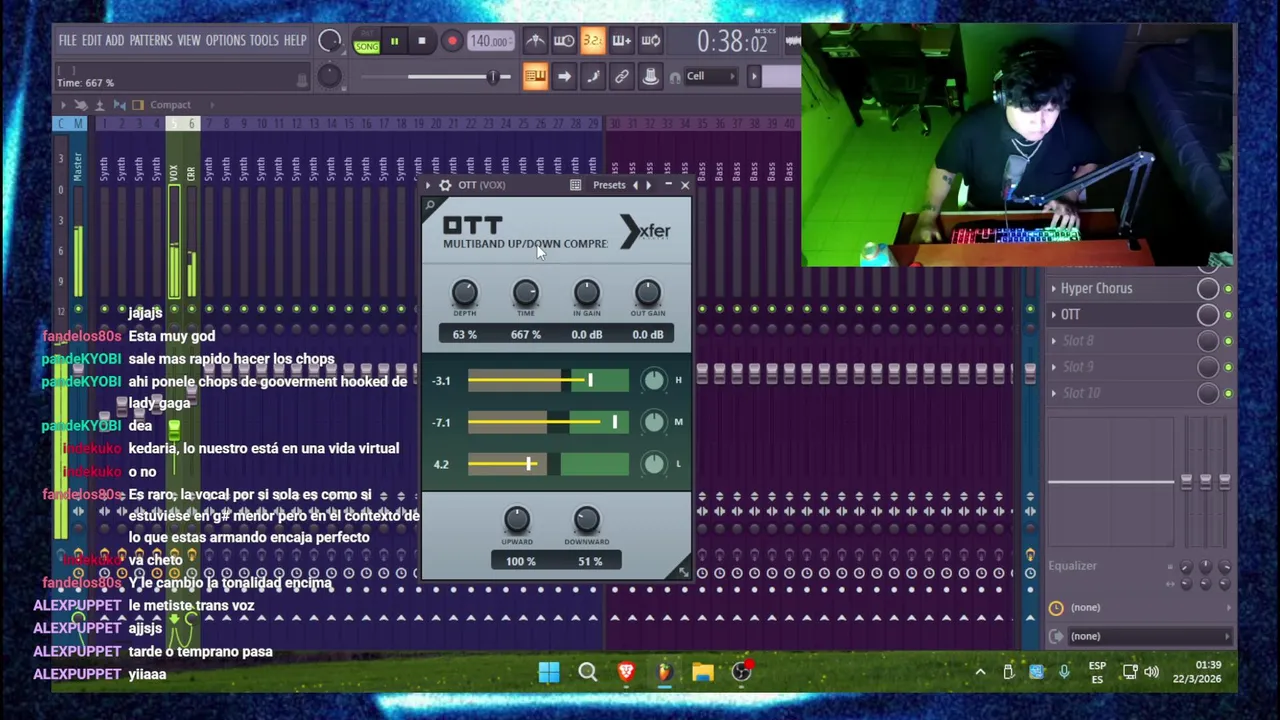Expand the OTT slot menu arrow

(1053, 315)
